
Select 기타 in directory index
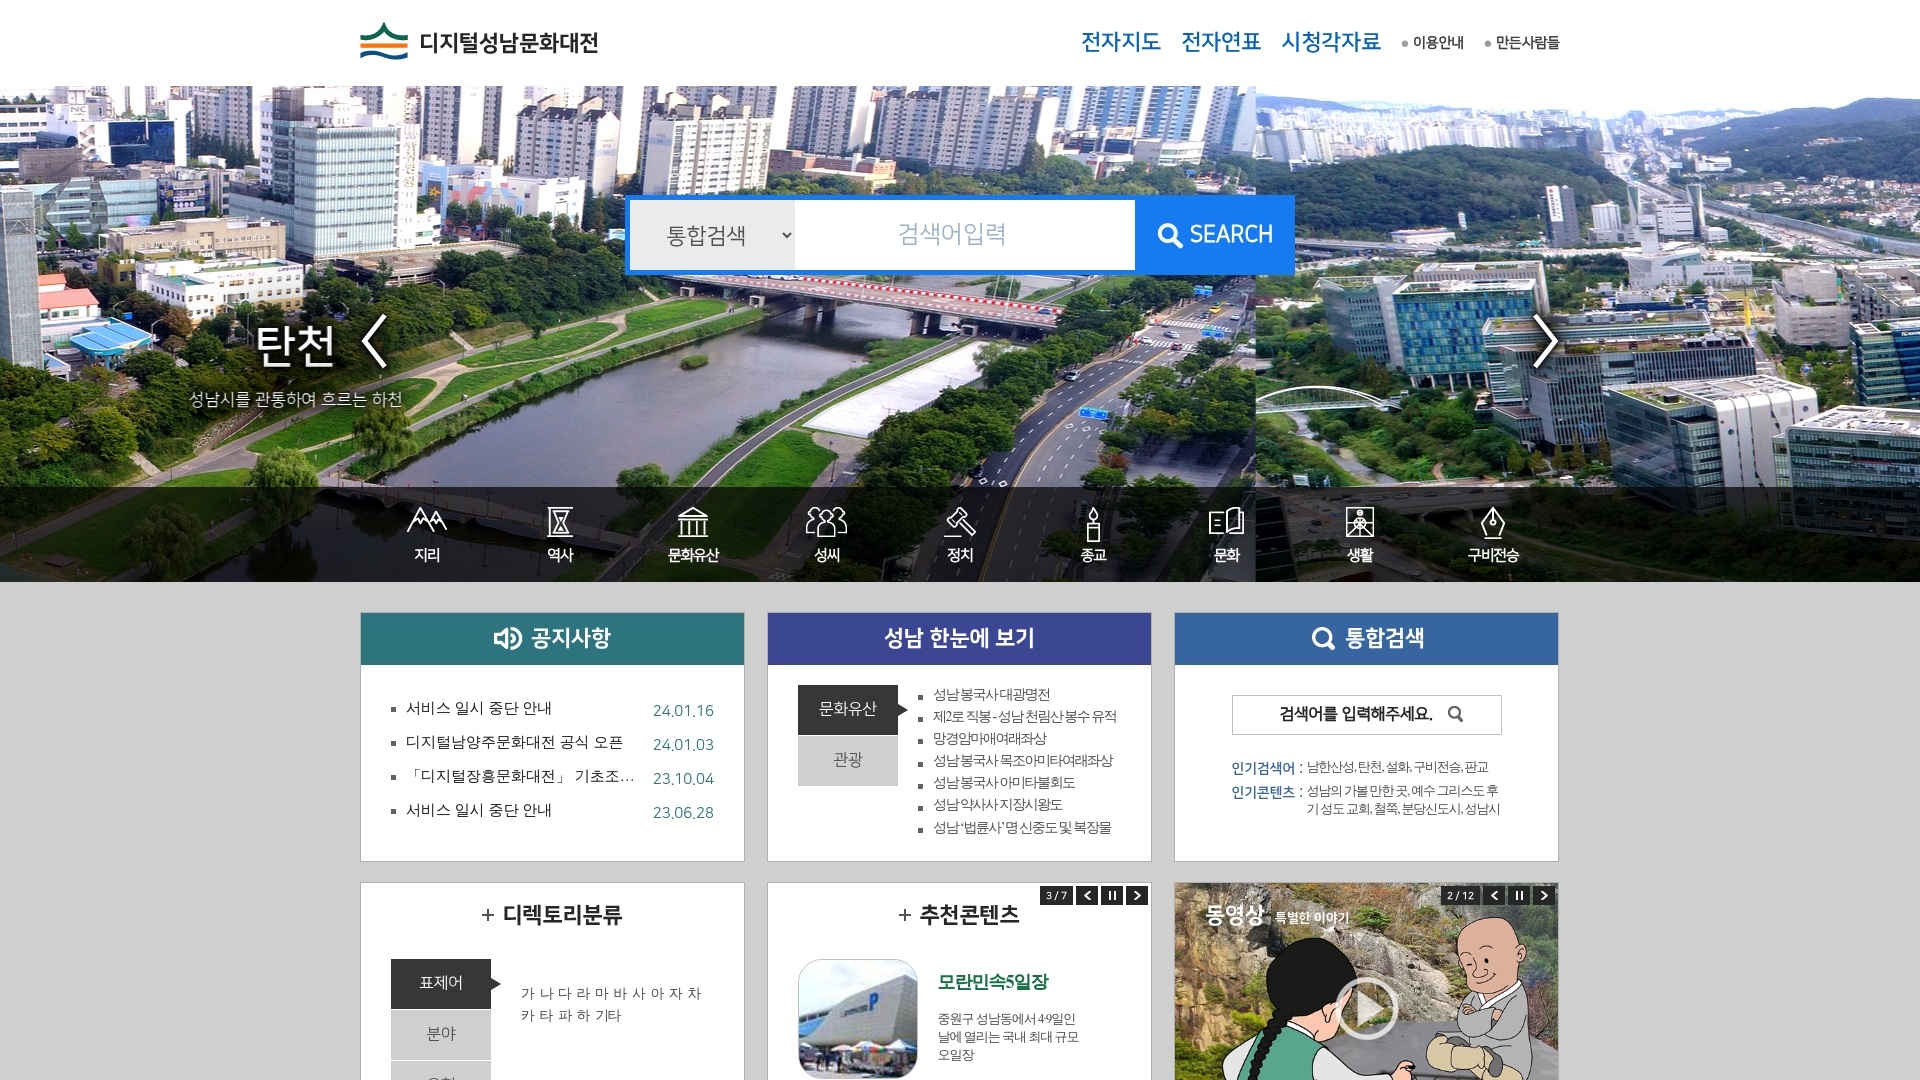pos(608,1016)
